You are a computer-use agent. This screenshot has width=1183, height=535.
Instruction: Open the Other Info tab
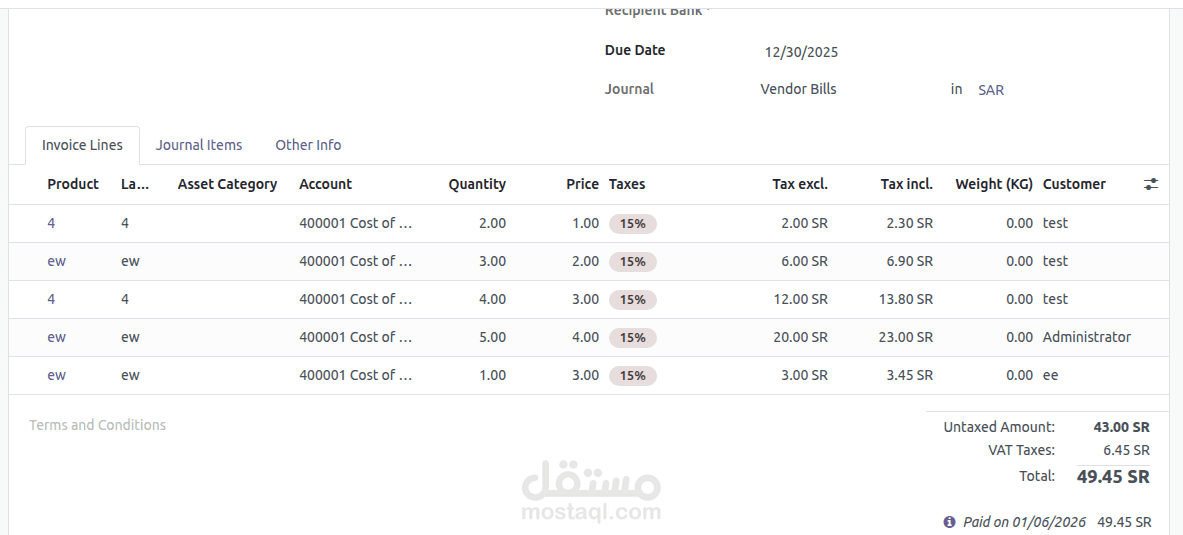click(x=308, y=145)
